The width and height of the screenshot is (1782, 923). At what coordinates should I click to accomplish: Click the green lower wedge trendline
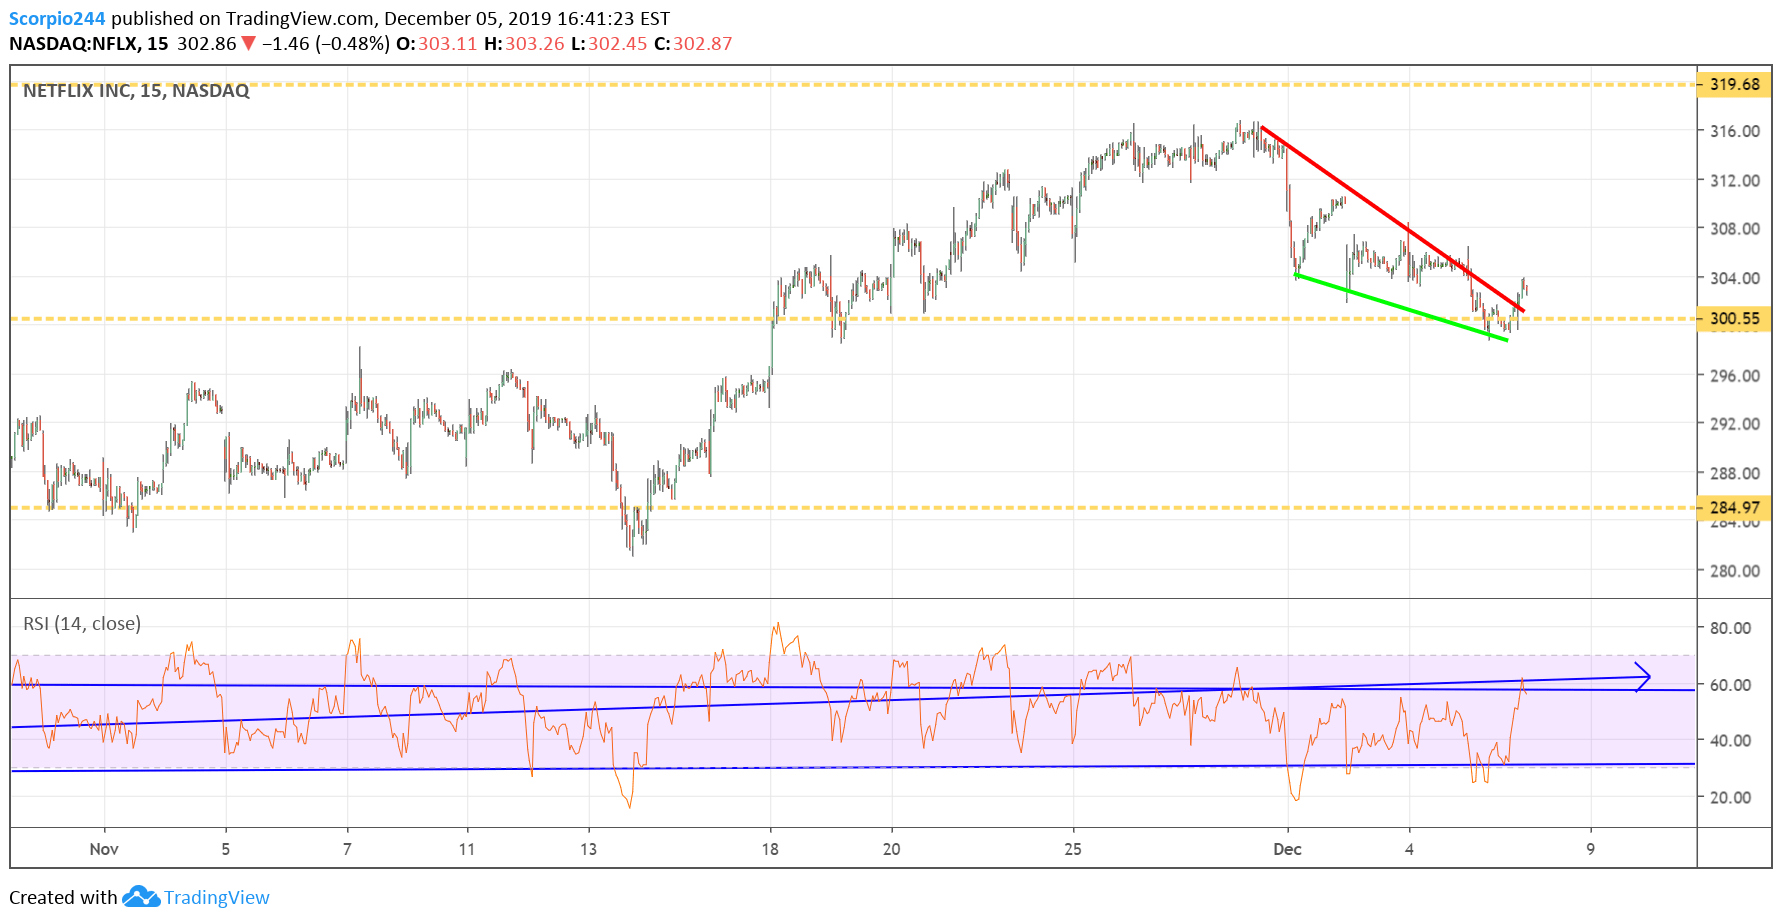point(1400,307)
